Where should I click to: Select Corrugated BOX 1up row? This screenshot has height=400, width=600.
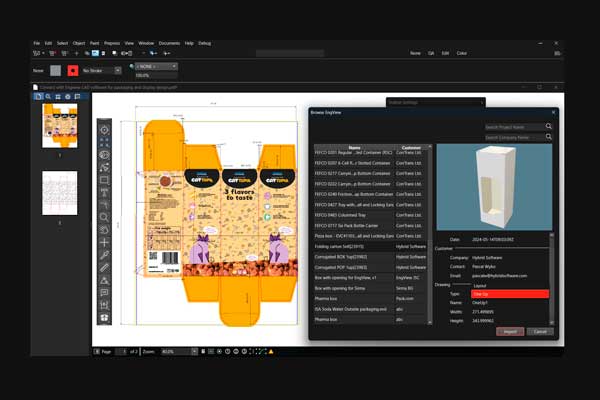coord(370,257)
